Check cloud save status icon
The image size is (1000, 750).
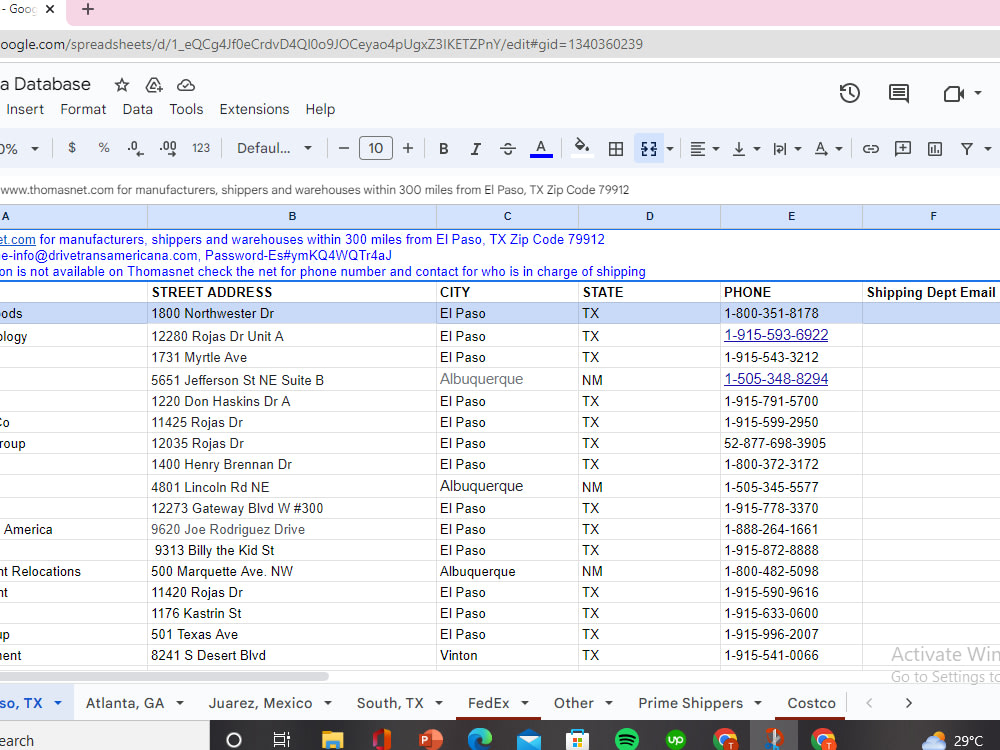click(x=186, y=85)
